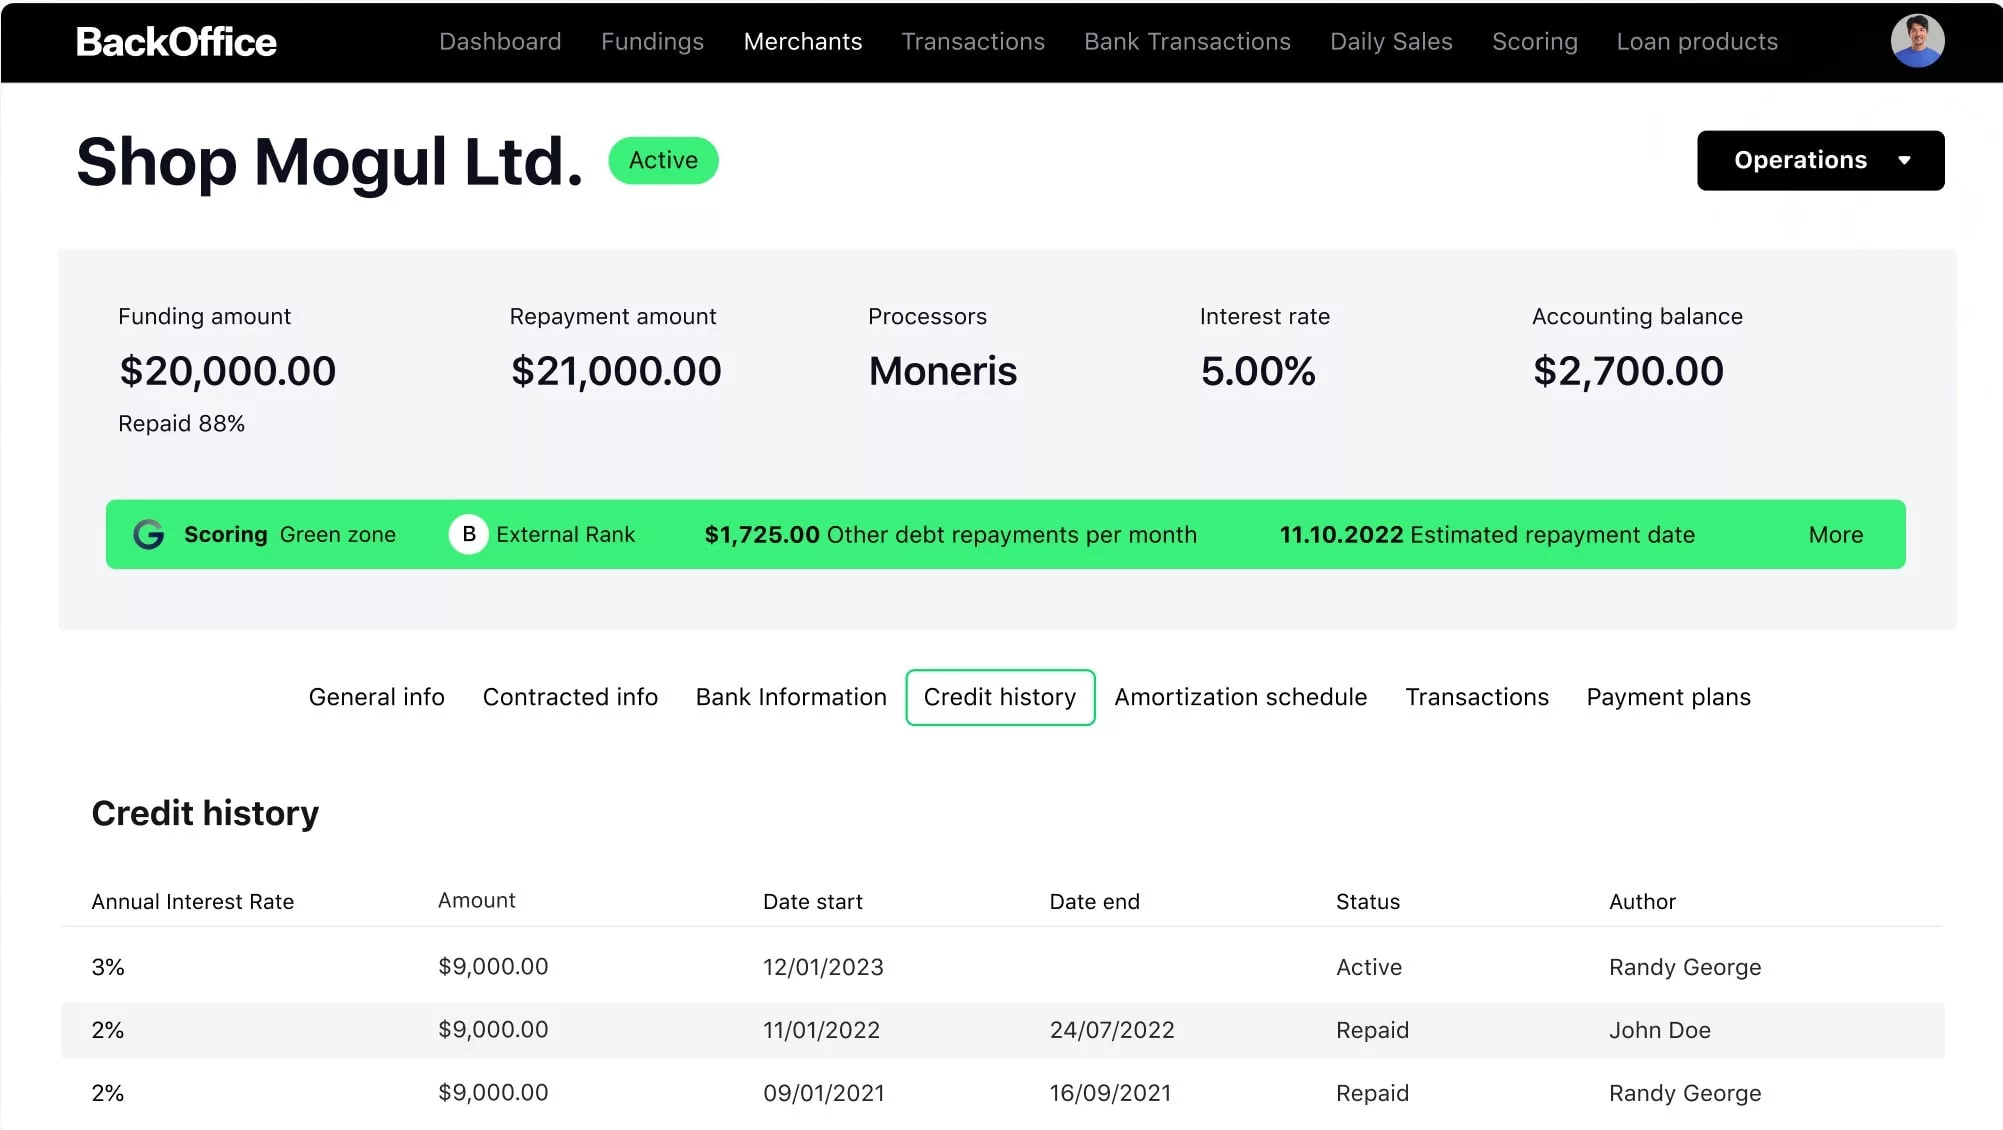Open Fundings in top navigation
Image resolution: width=2003 pixels, height=1130 pixels.
click(x=652, y=42)
